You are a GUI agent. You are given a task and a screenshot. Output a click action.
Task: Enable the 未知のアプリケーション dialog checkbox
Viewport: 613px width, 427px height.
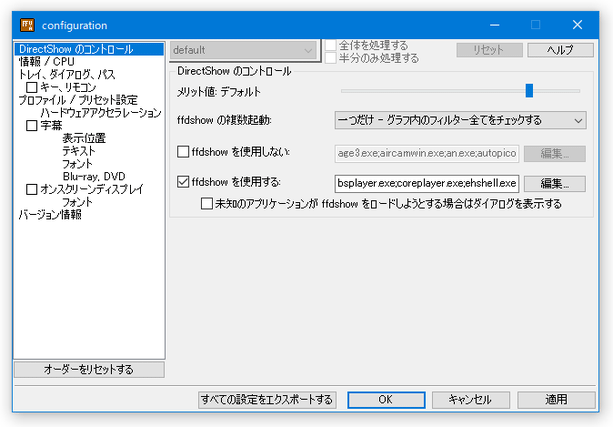(x=206, y=204)
